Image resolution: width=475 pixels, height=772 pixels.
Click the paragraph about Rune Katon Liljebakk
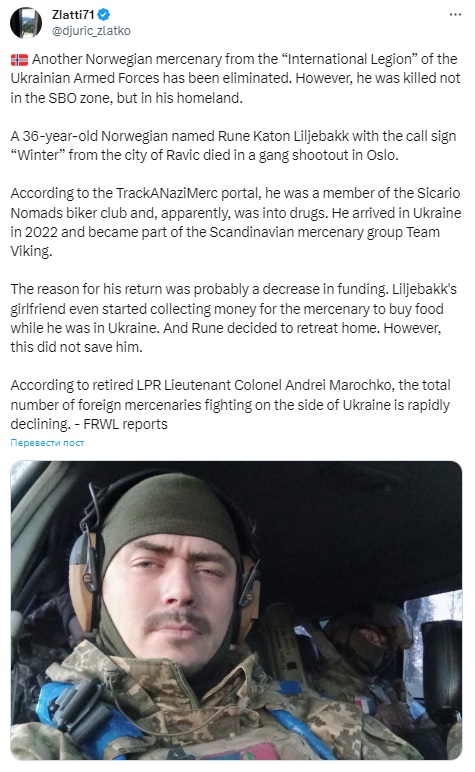233,146
